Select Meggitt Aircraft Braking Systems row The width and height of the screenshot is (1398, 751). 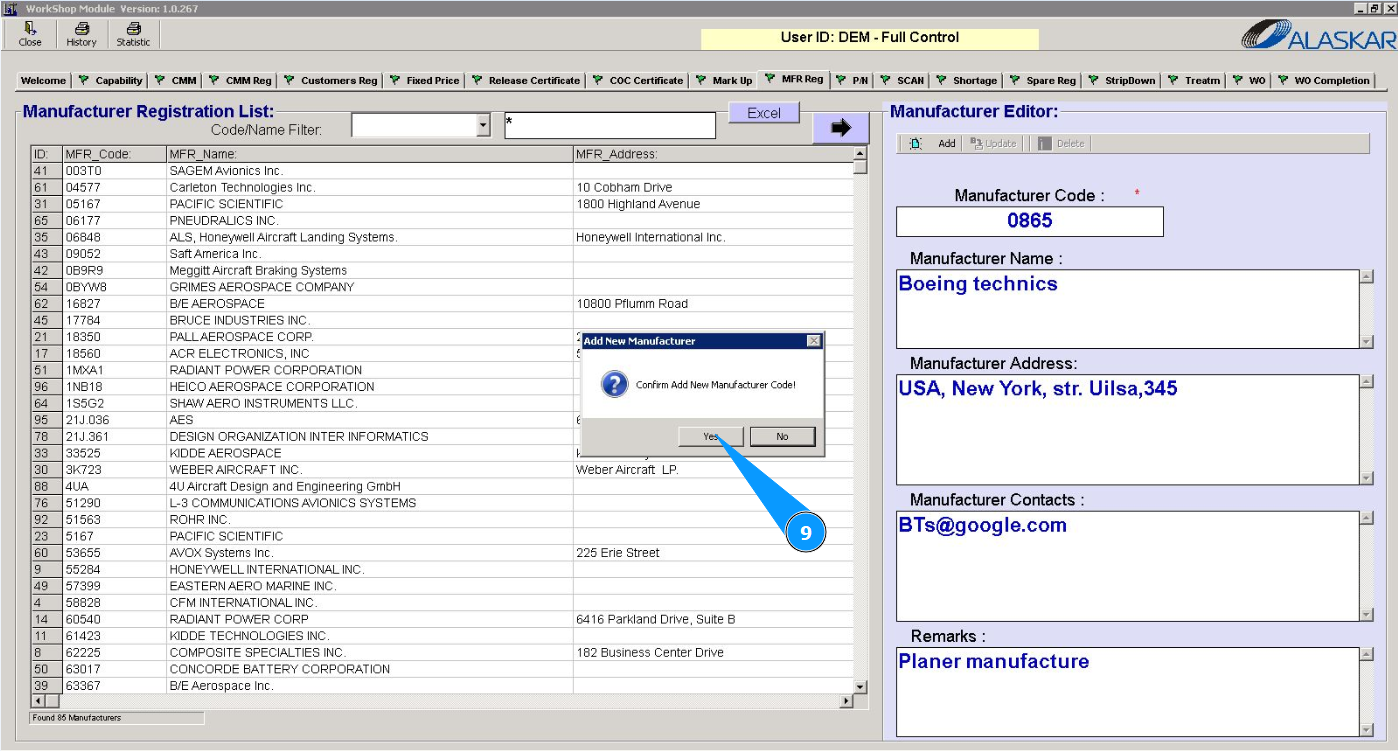pos(442,270)
